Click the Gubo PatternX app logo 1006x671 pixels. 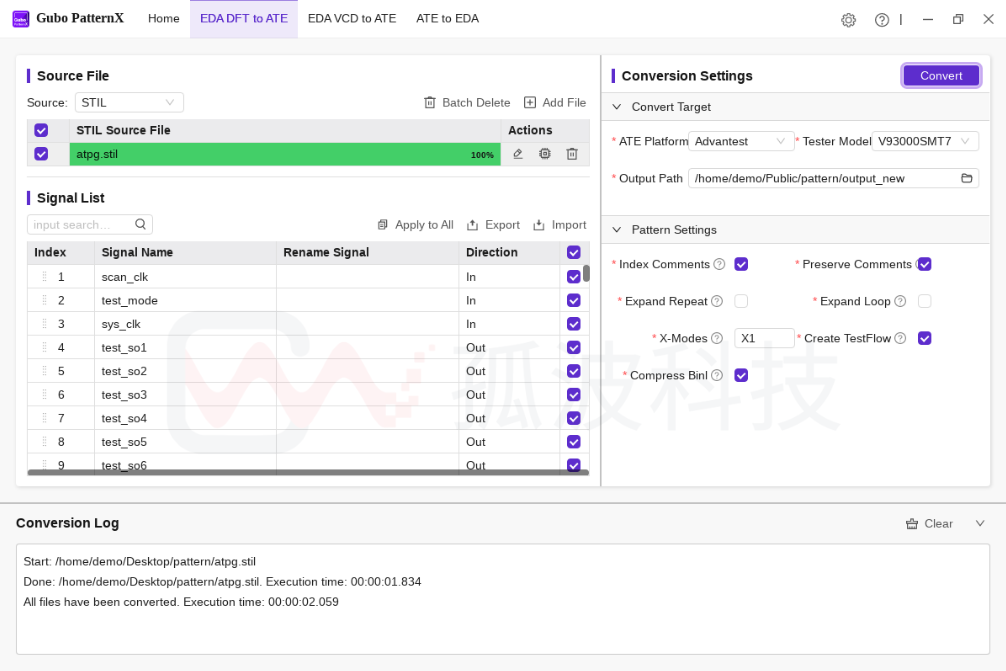[x=21, y=19]
